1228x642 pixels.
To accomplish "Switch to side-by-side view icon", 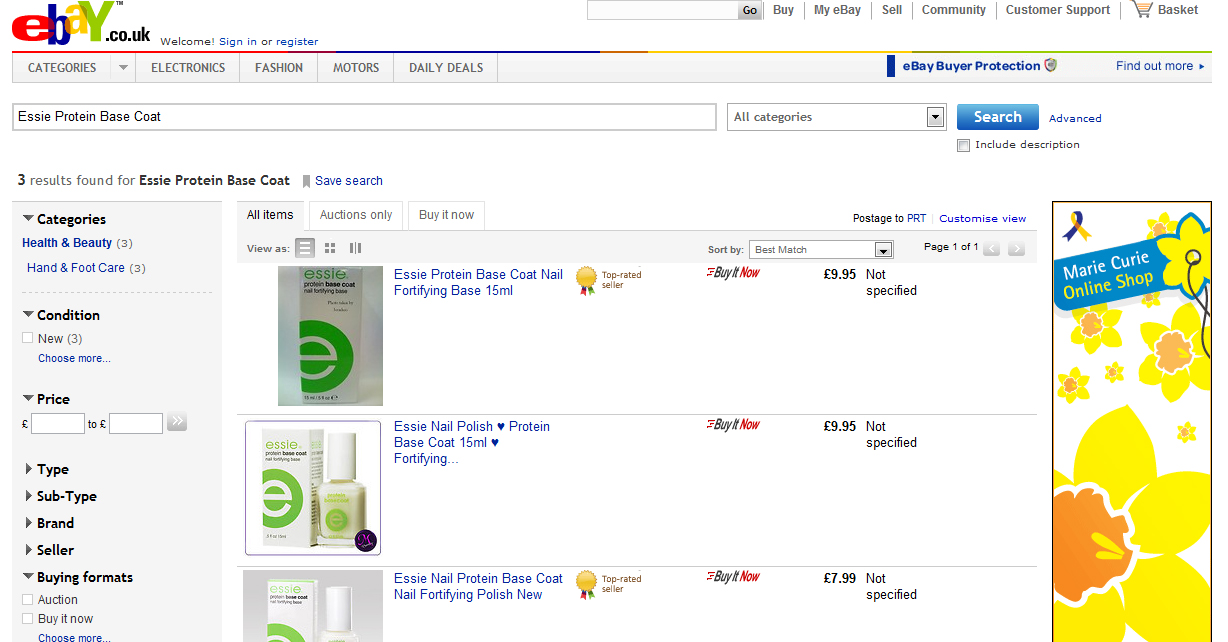I will point(355,248).
